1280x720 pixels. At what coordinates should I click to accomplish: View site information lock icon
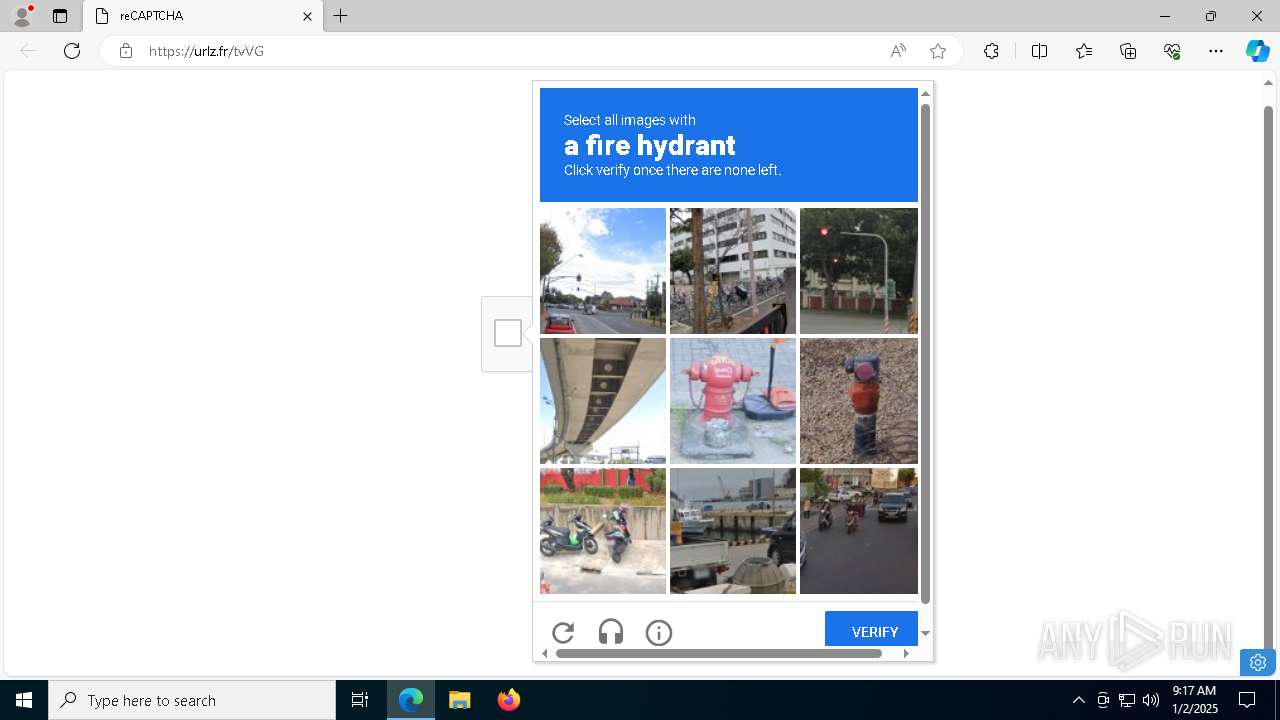pos(126,51)
